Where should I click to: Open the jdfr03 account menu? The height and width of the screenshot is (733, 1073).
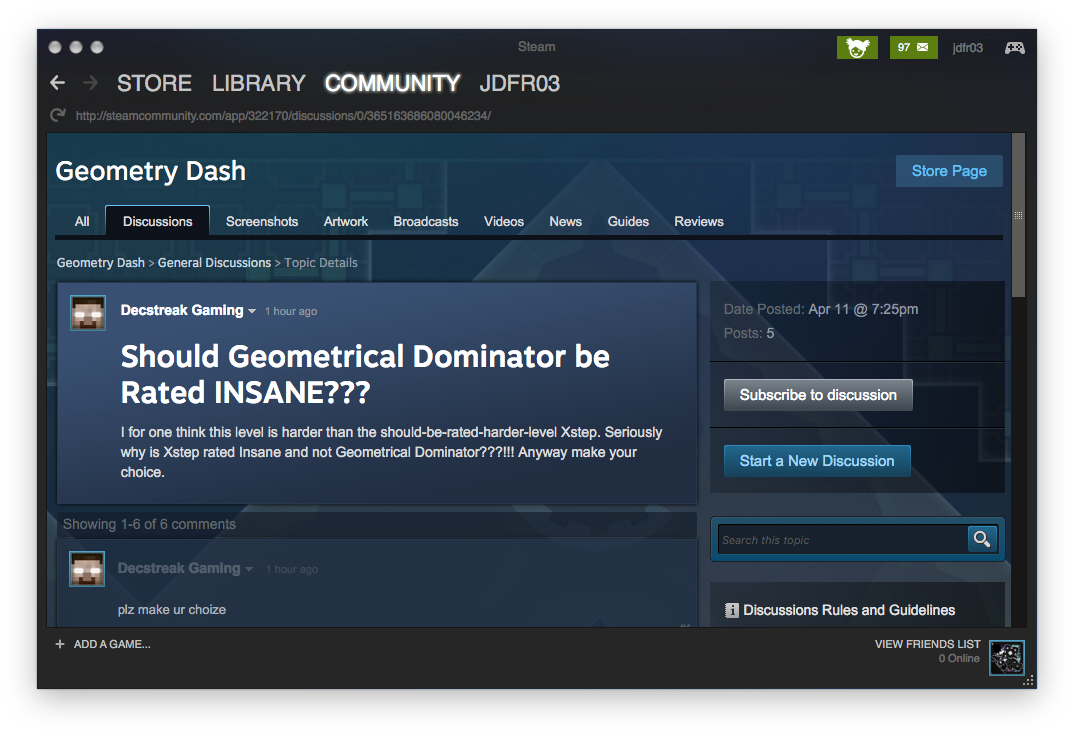[x=967, y=47]
